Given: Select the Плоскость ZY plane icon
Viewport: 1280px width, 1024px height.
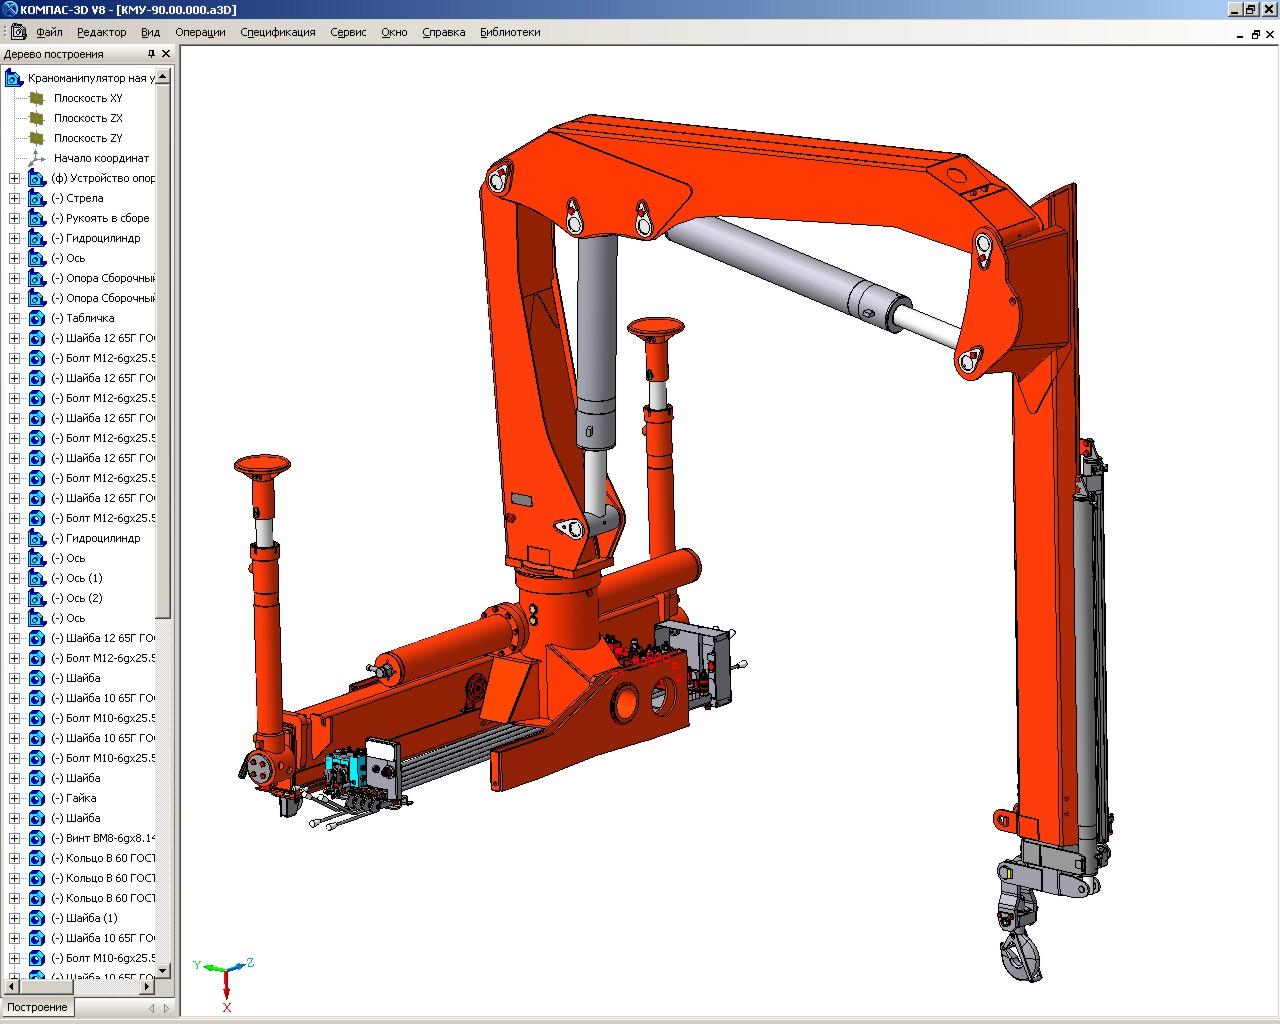Looking at the screenshot, I should tap(37, 138).
